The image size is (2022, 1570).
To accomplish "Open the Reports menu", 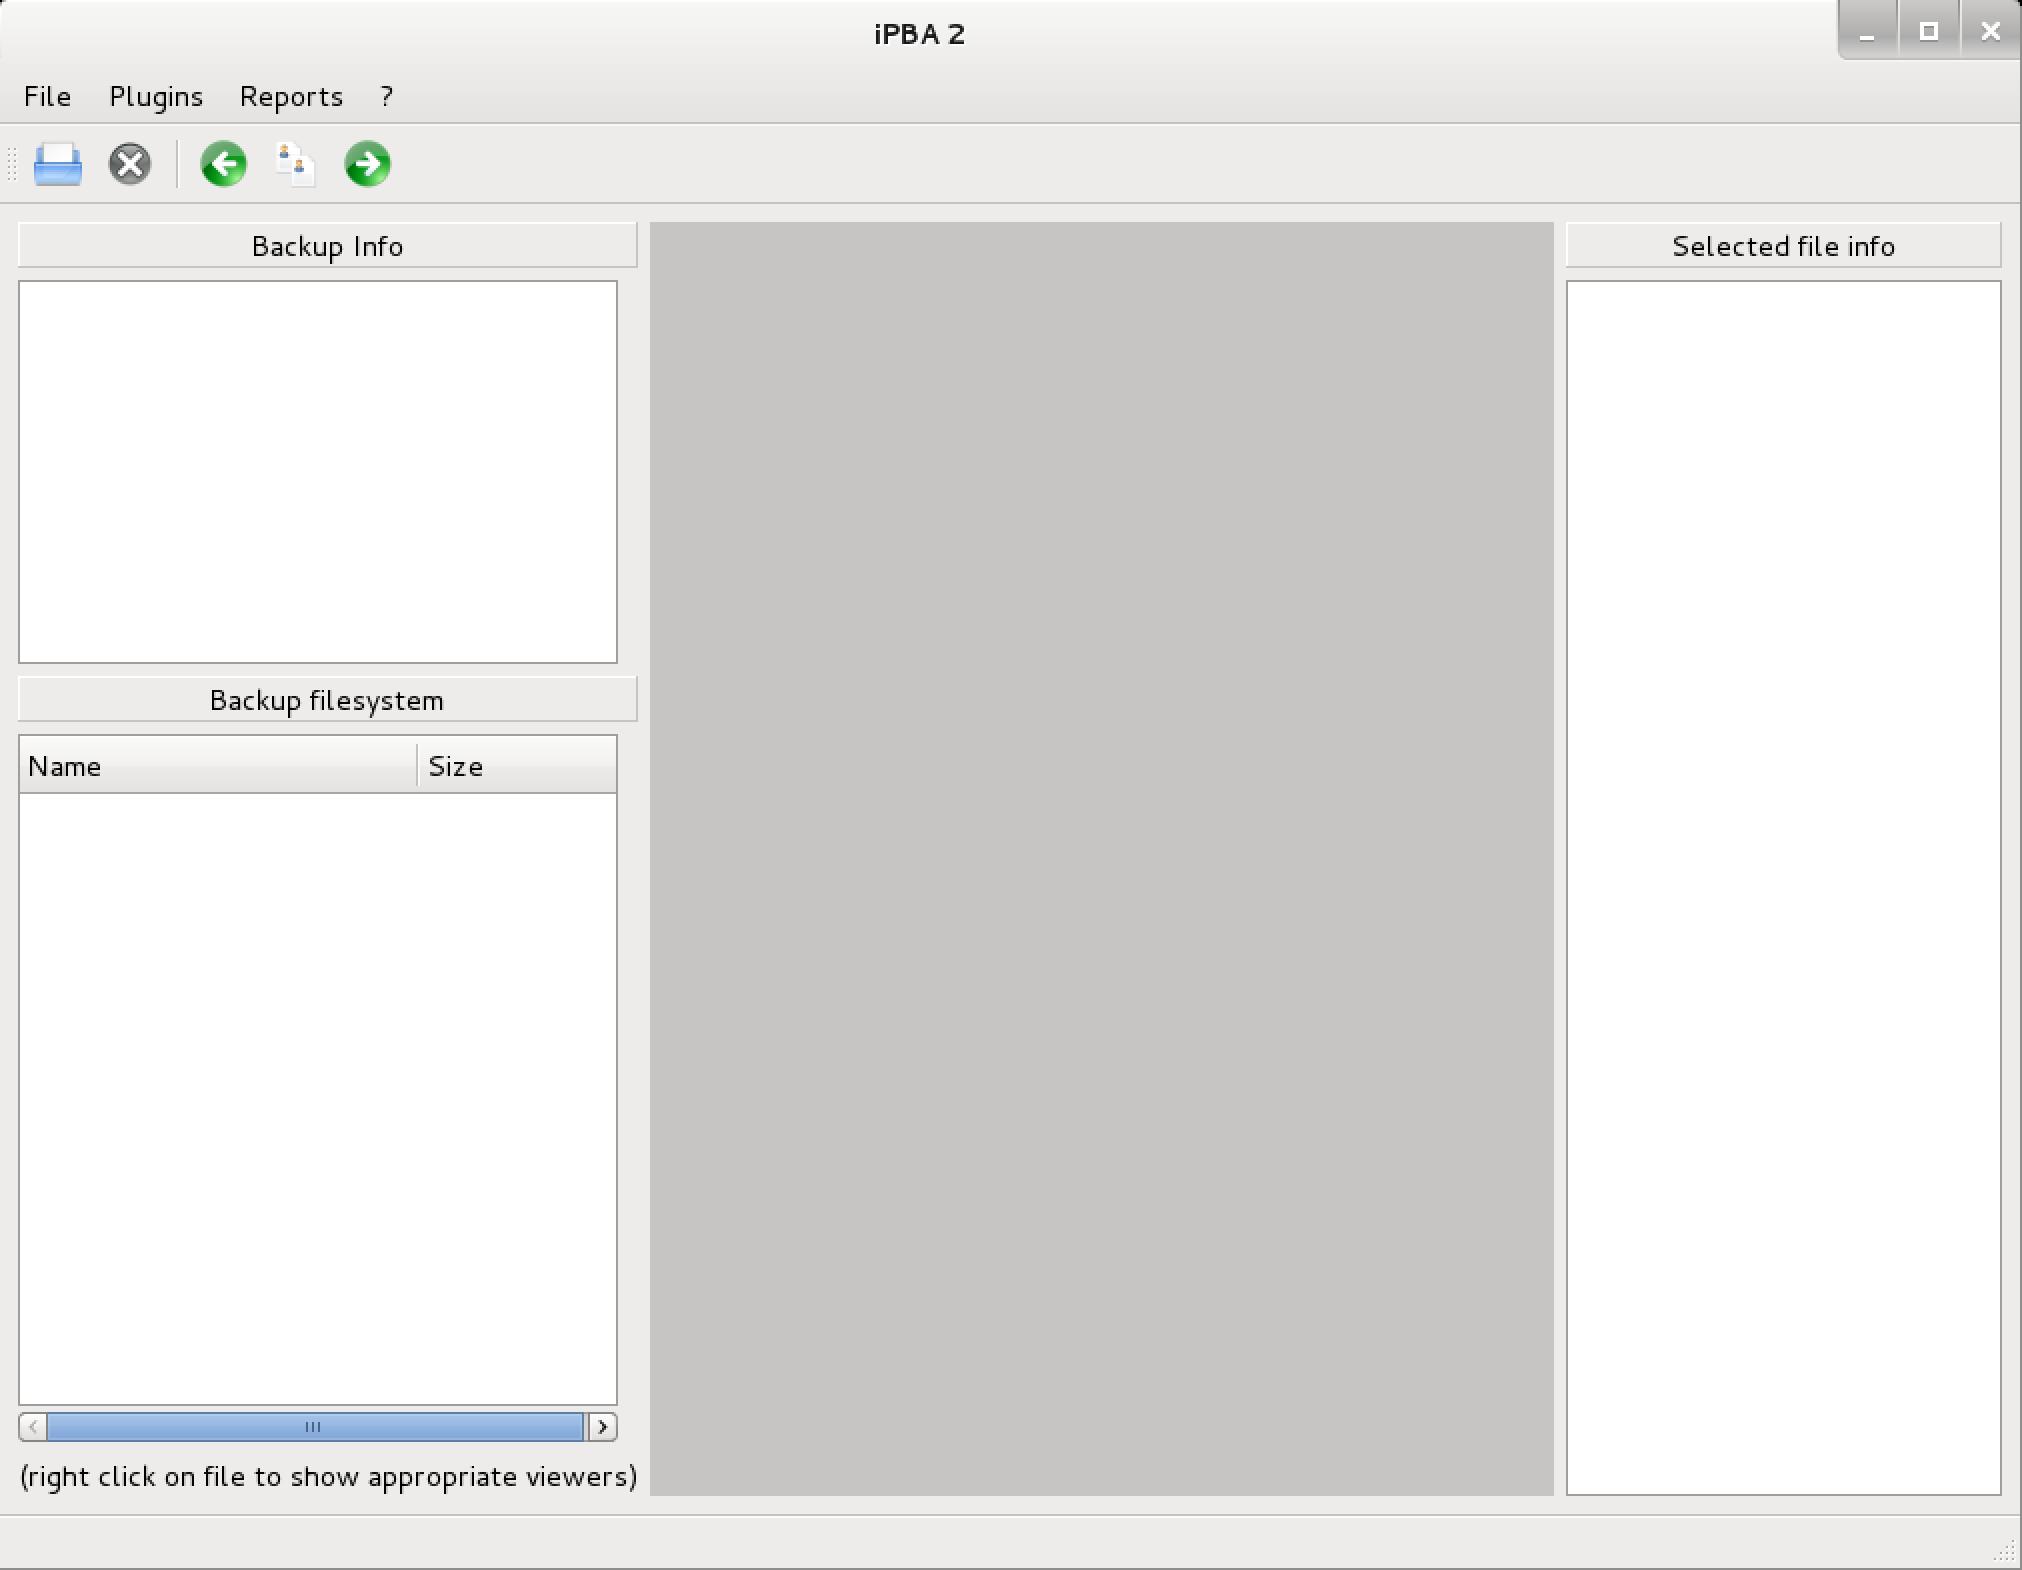I will [x=291, y=96].
